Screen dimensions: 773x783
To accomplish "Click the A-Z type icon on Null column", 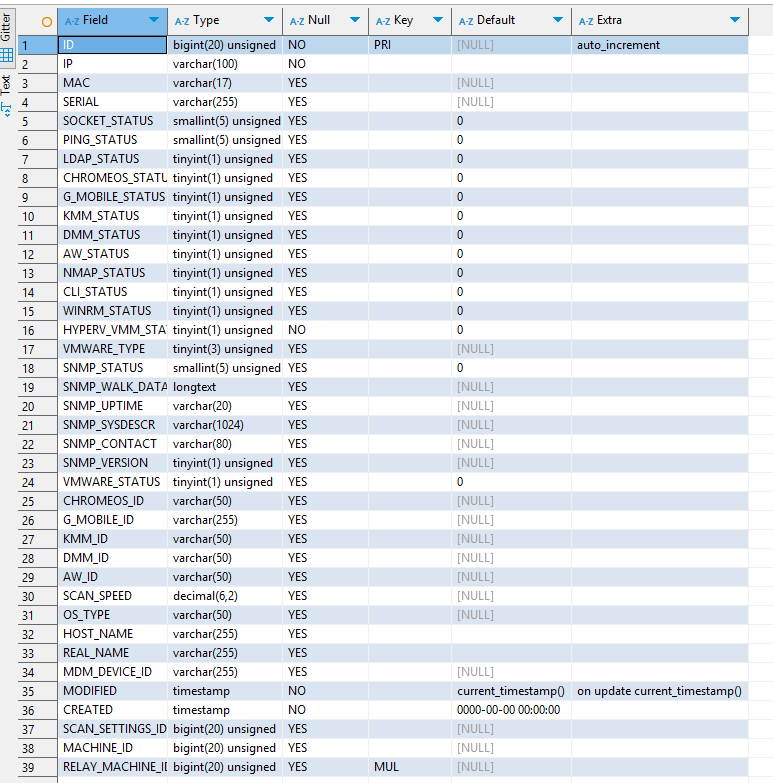I will point(297,21).
